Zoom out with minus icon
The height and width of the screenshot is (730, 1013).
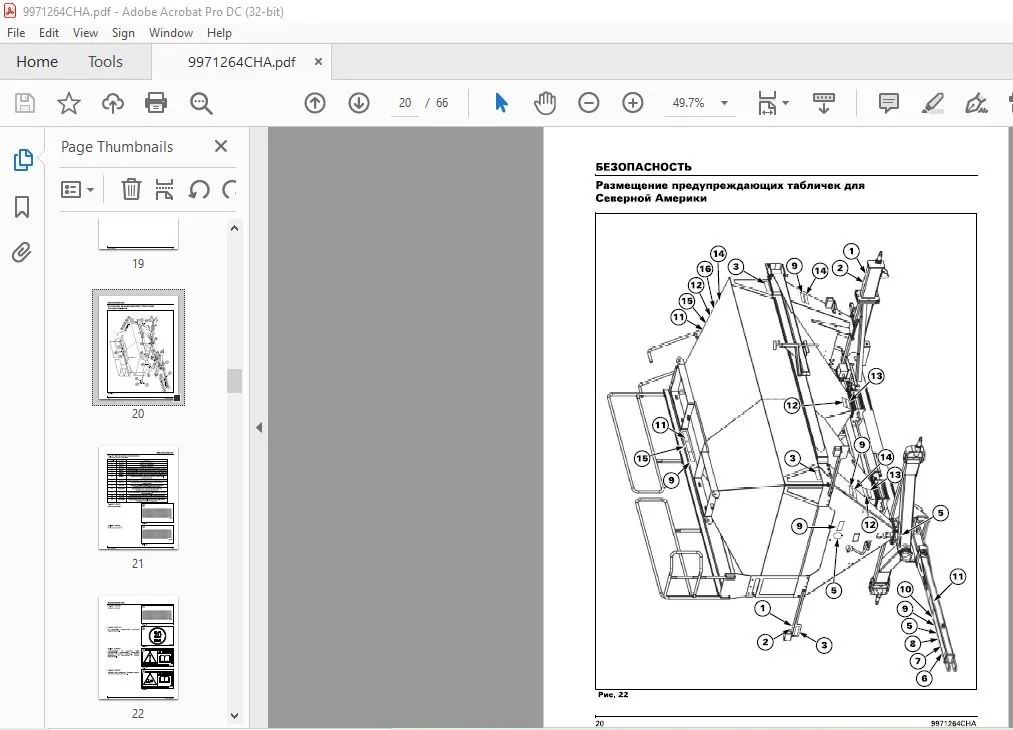(x=589, y=103)
